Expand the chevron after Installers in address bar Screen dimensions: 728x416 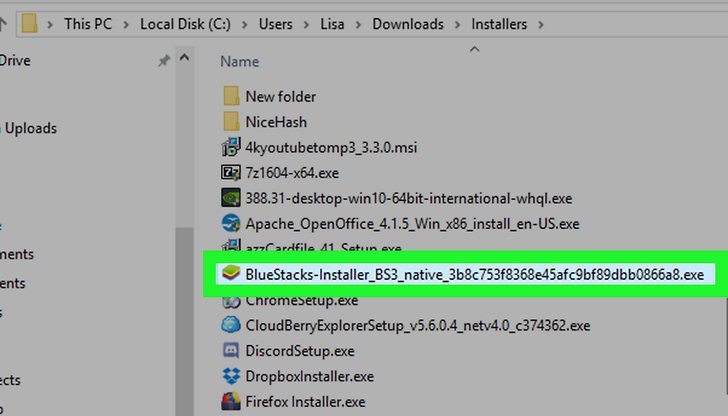pos(540,24)
